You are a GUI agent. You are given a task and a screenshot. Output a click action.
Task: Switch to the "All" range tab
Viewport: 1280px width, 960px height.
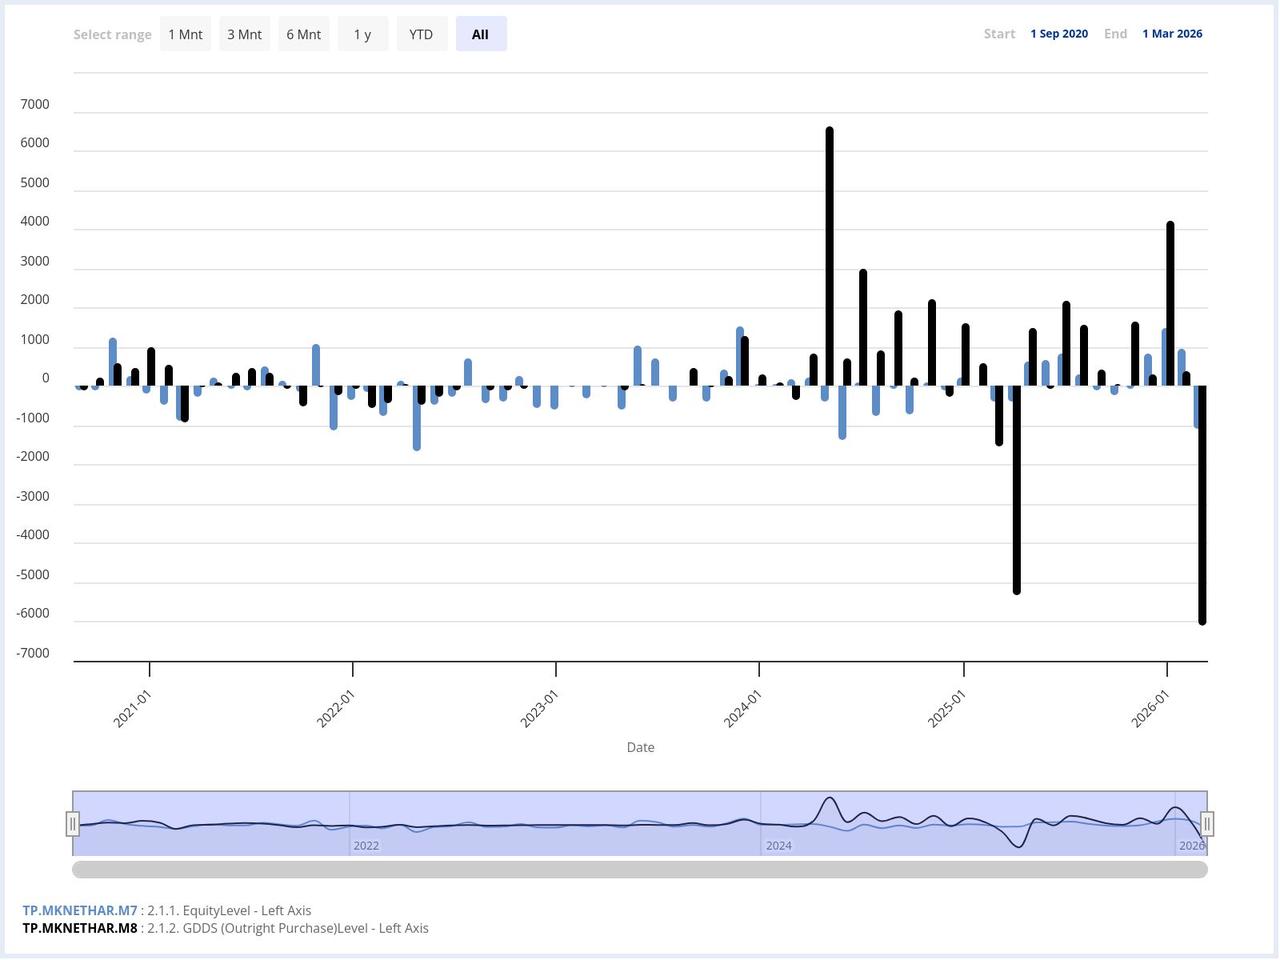pos(480,33)
